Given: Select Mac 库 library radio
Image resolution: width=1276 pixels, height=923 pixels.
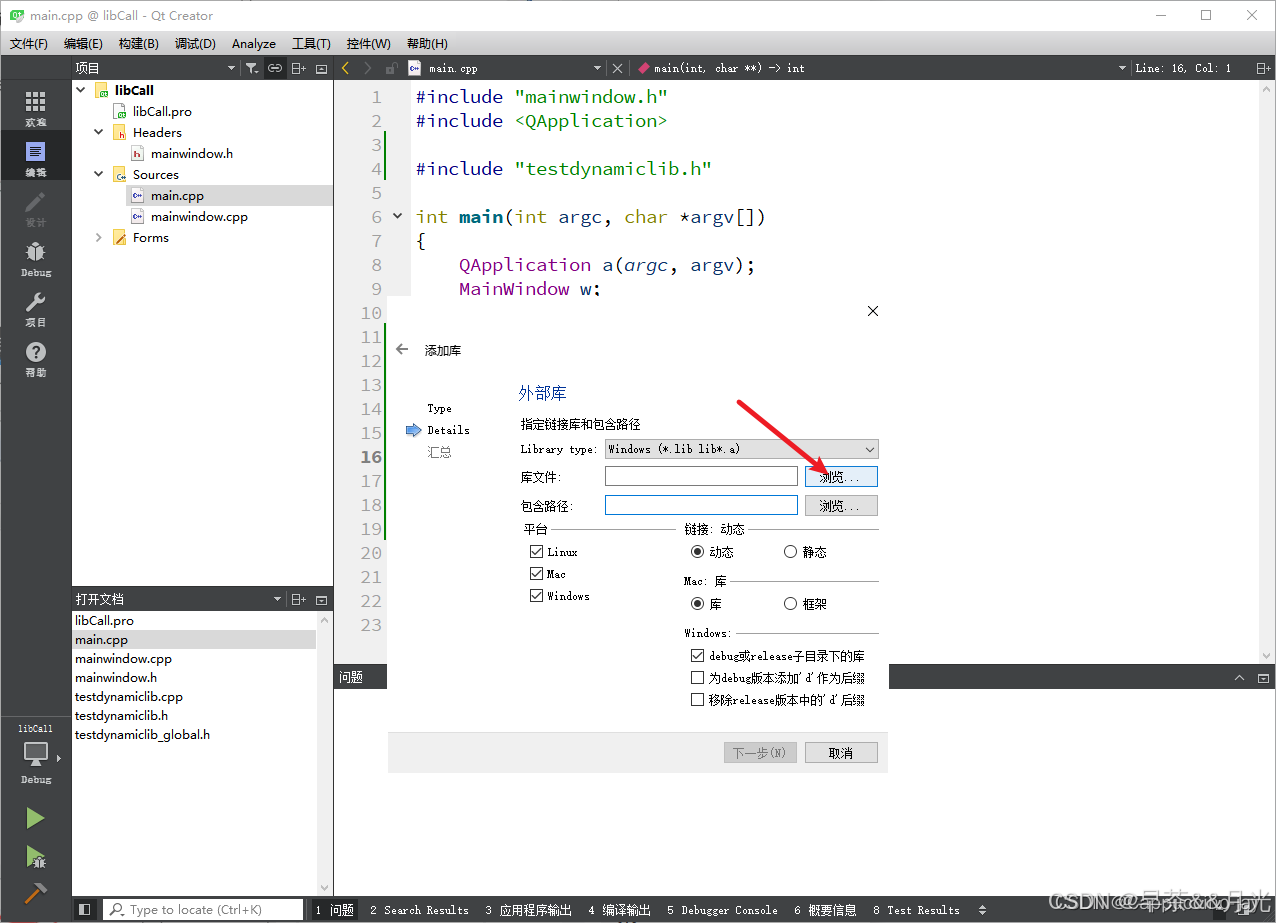Looking at the screenshot, I should [697, 604].
